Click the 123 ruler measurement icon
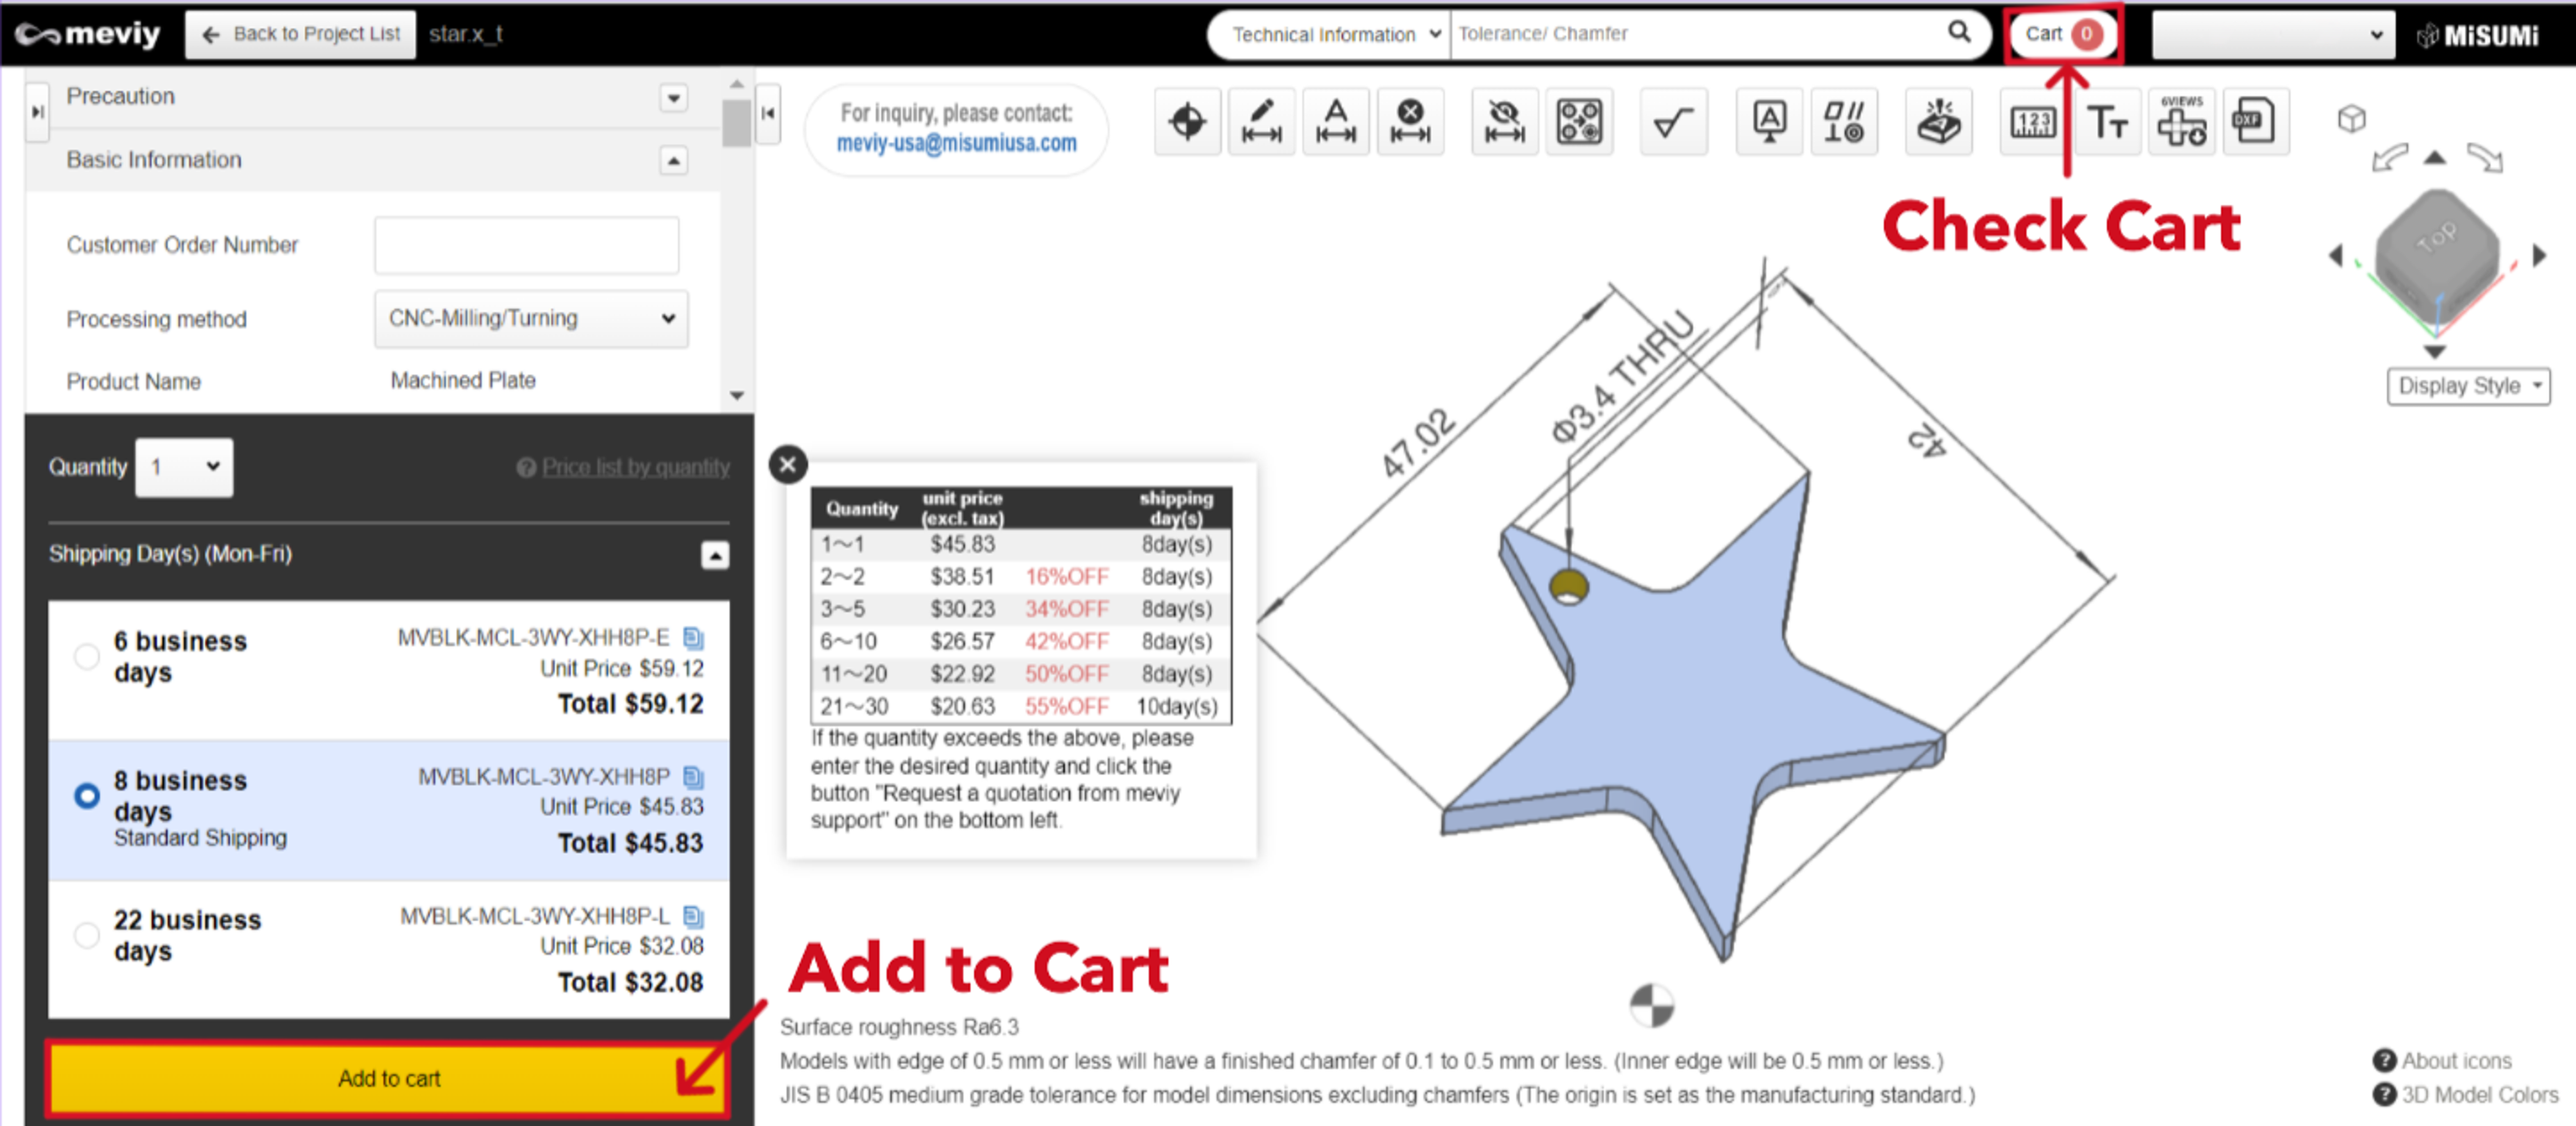This screenshot has width=2576, height=1126. pos(2032,122)
